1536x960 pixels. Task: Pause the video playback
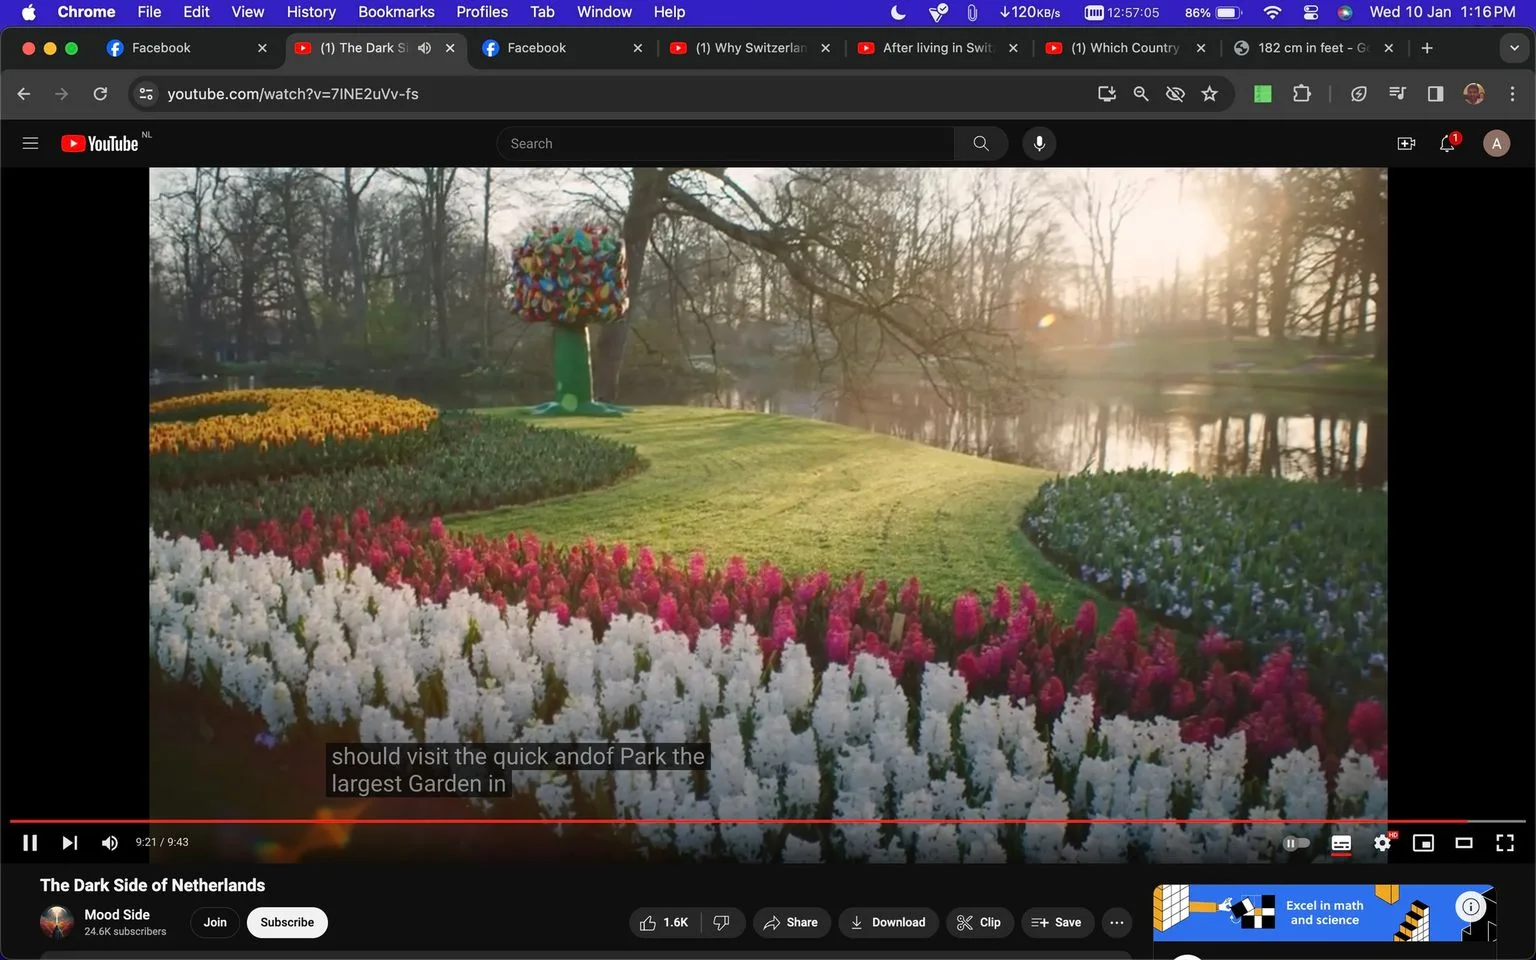30,842
